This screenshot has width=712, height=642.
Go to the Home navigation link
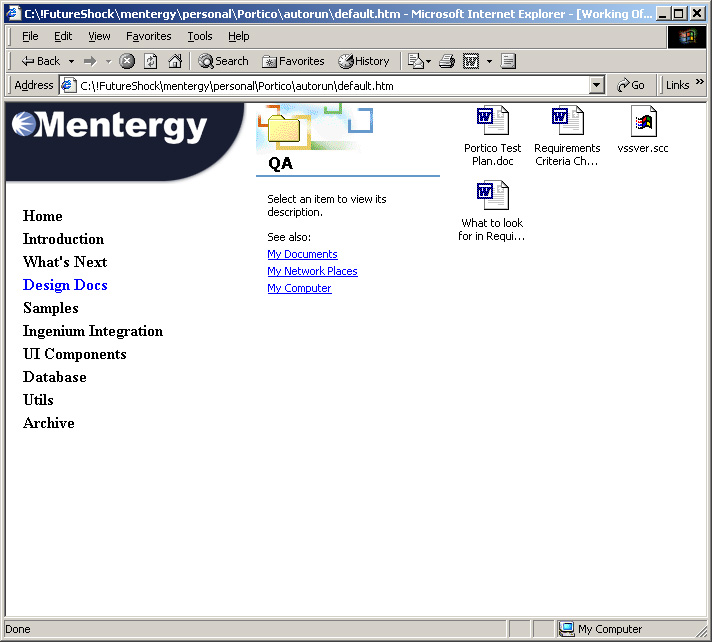pyautogui.click(x=43, y=216)
